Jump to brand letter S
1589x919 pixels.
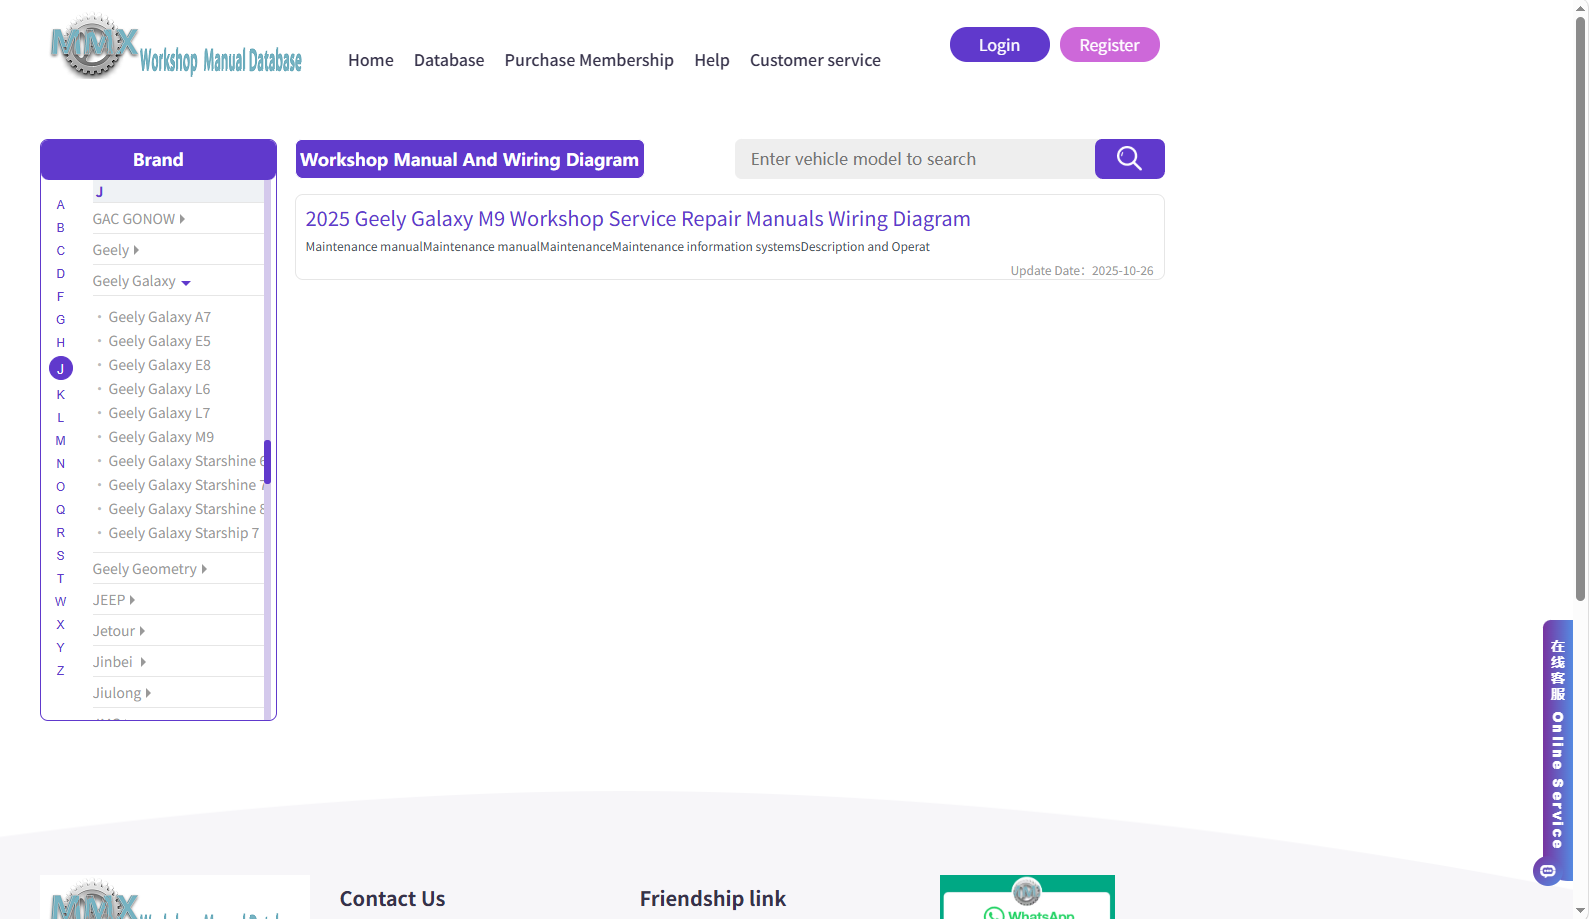(x=61, y=556)
